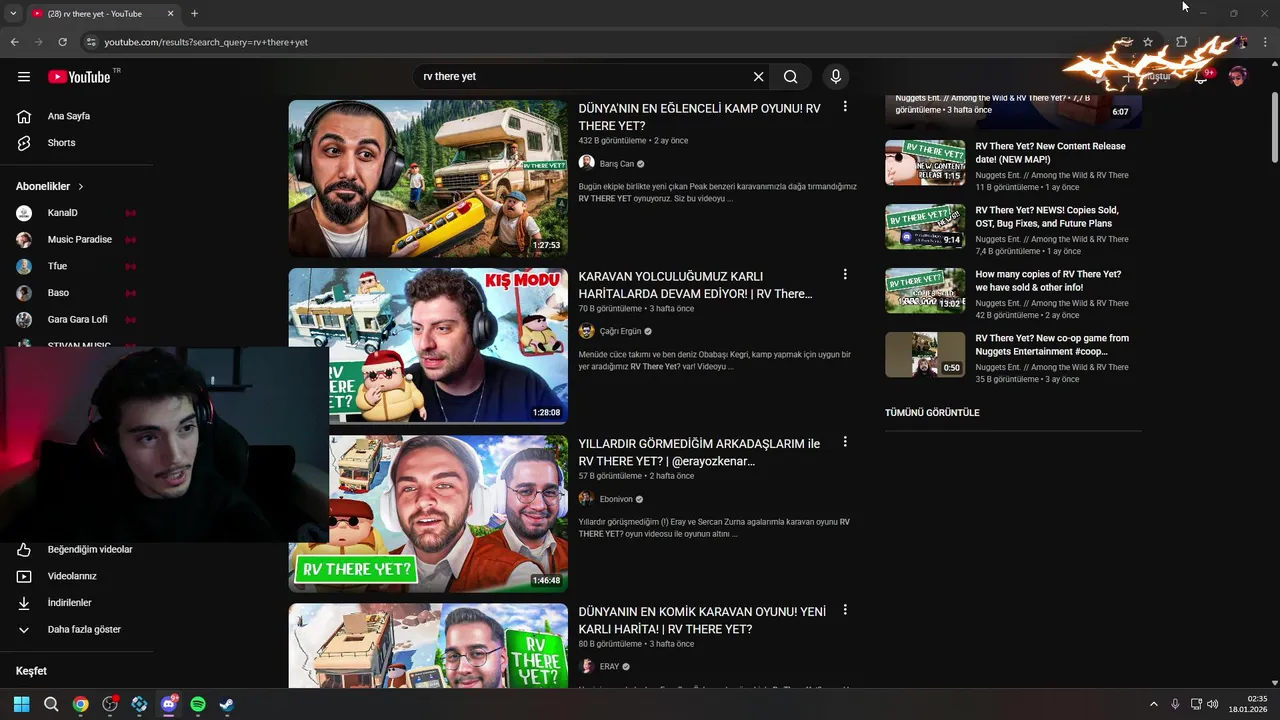
Task: Open Chrome extensions puzzle icon
Action: point(1181,42)
